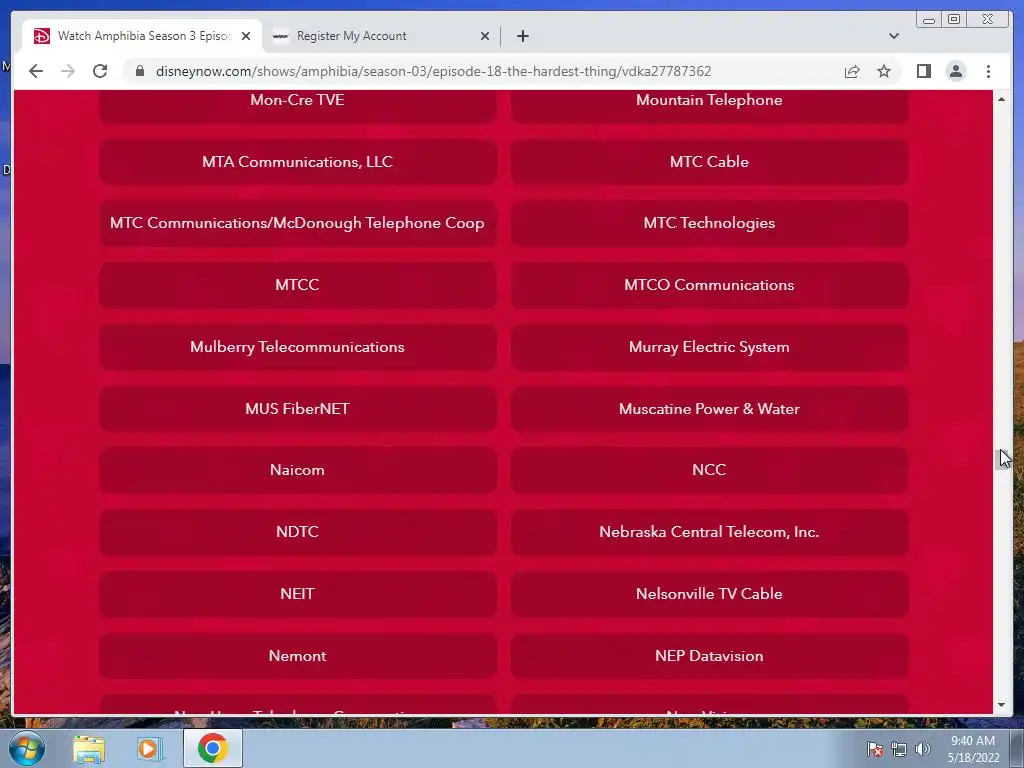
Task: Open the Windows Start menu
Action: [27, 748]
